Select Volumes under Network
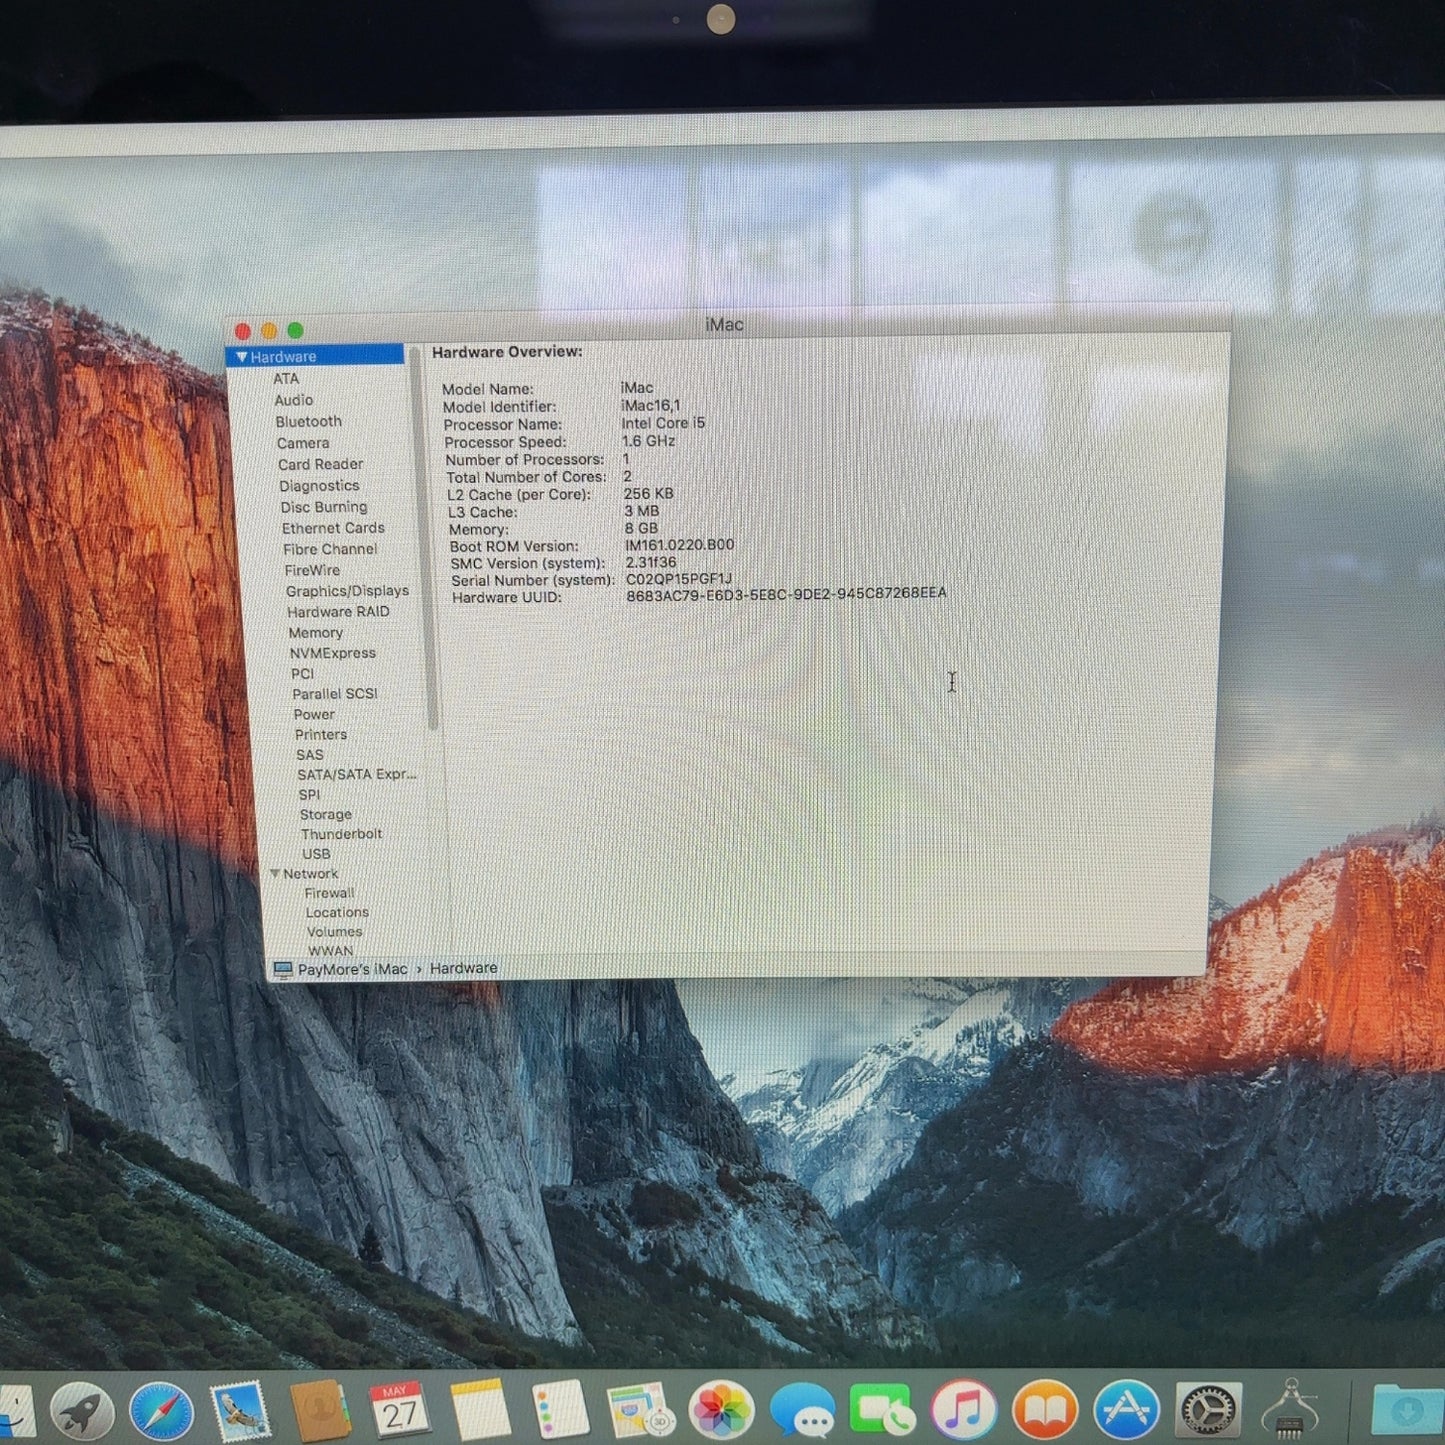 pyautogui.click(x=334, y=932)
